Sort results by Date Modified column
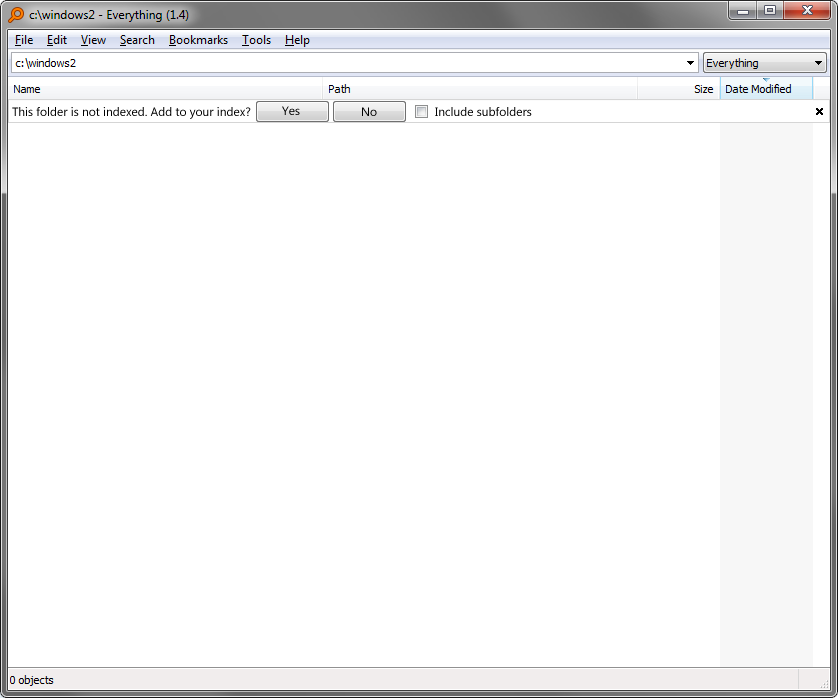838x698 pixels. [x=766, y=89]
